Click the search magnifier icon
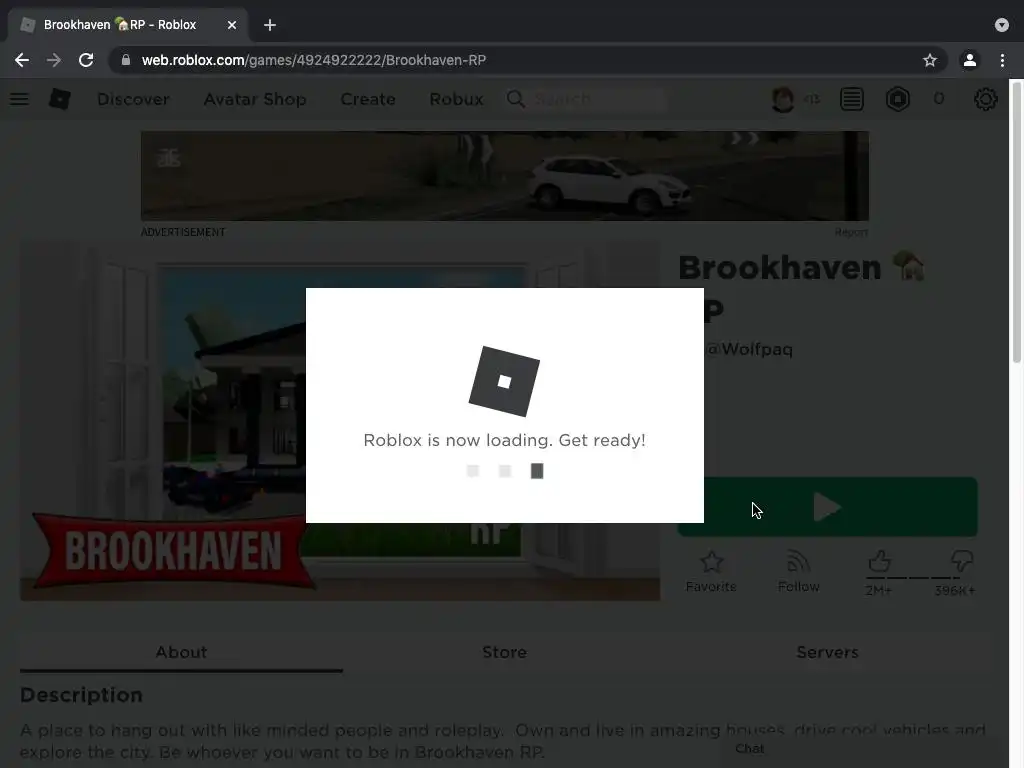This screenshot has width=1024, height=768. 516,99
